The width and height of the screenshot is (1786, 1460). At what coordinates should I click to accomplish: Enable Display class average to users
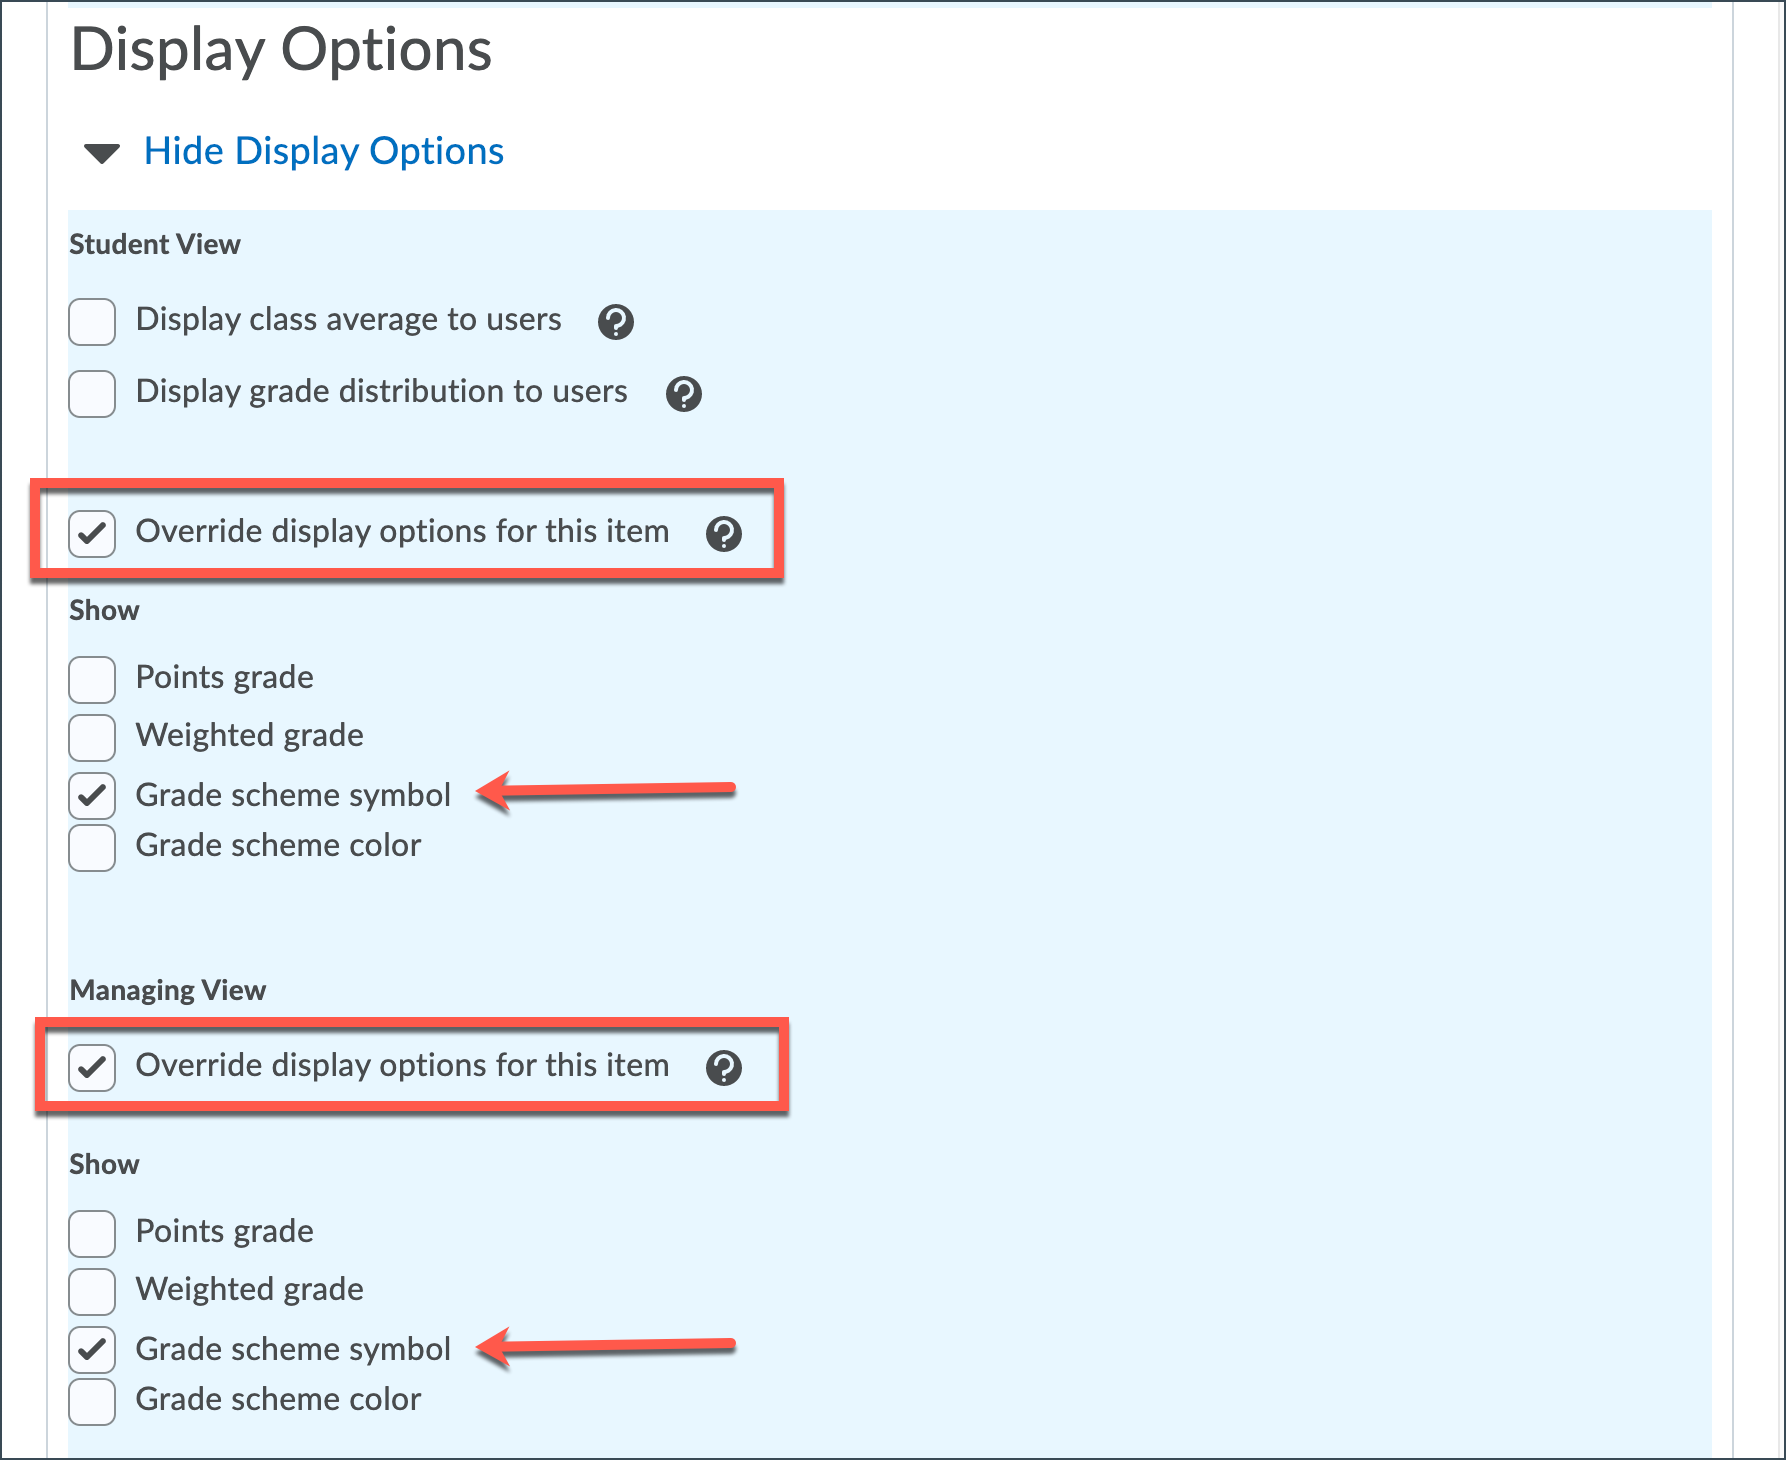tap(92, 322)
